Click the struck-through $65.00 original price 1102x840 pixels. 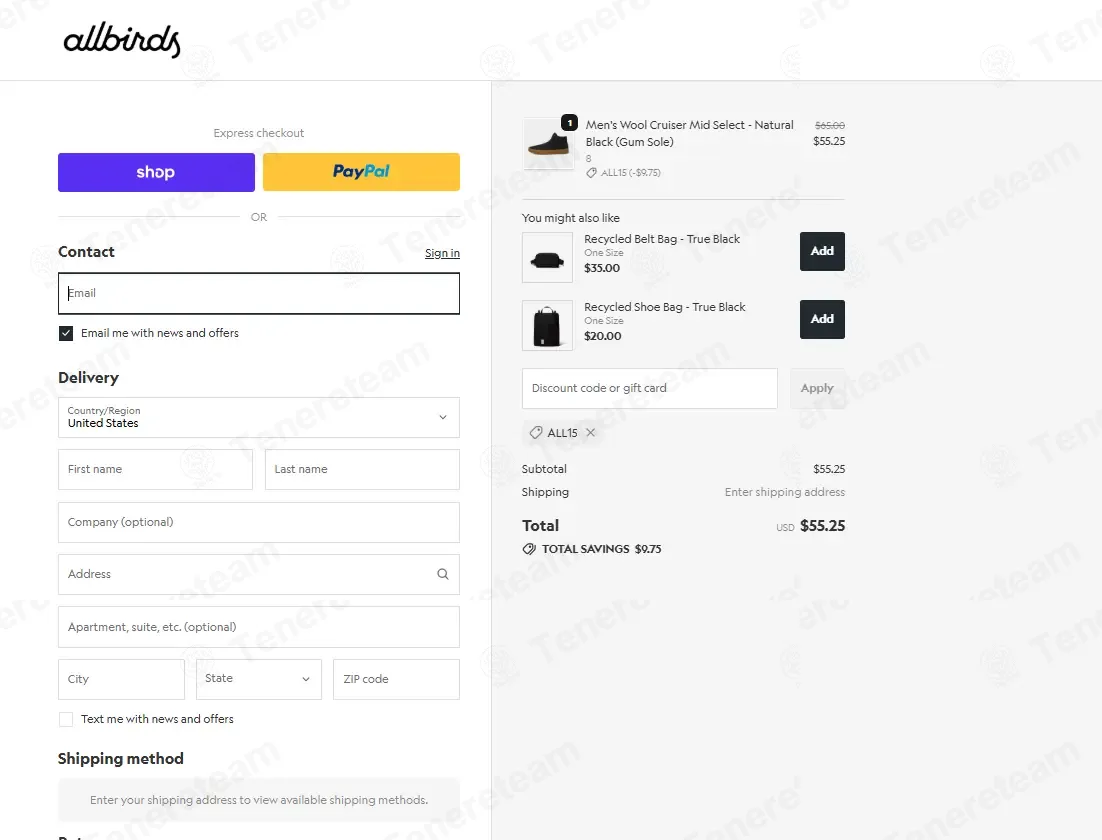pos(830,125)
